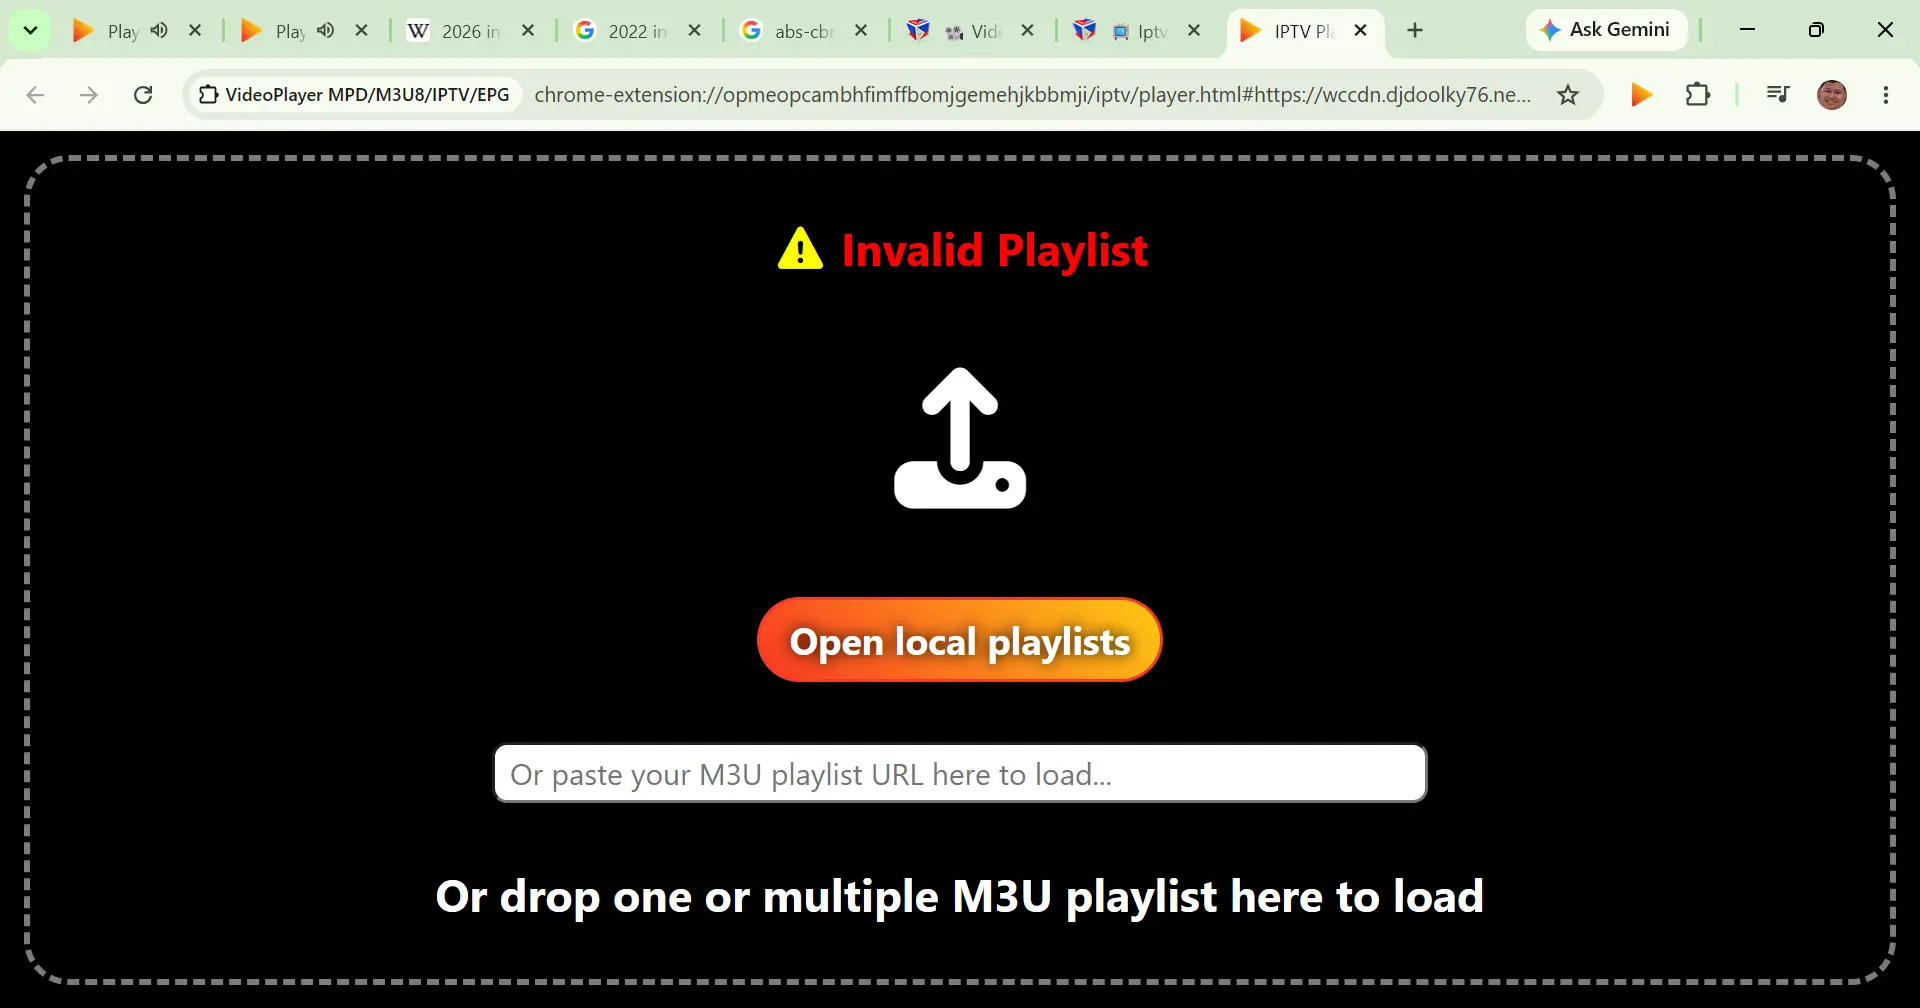Image resolution: width=1920 pixels, height=1008 pixels.
Task: Click the Invalid Playlist error text
Action: pyautogui.click(x=994, y=250)
